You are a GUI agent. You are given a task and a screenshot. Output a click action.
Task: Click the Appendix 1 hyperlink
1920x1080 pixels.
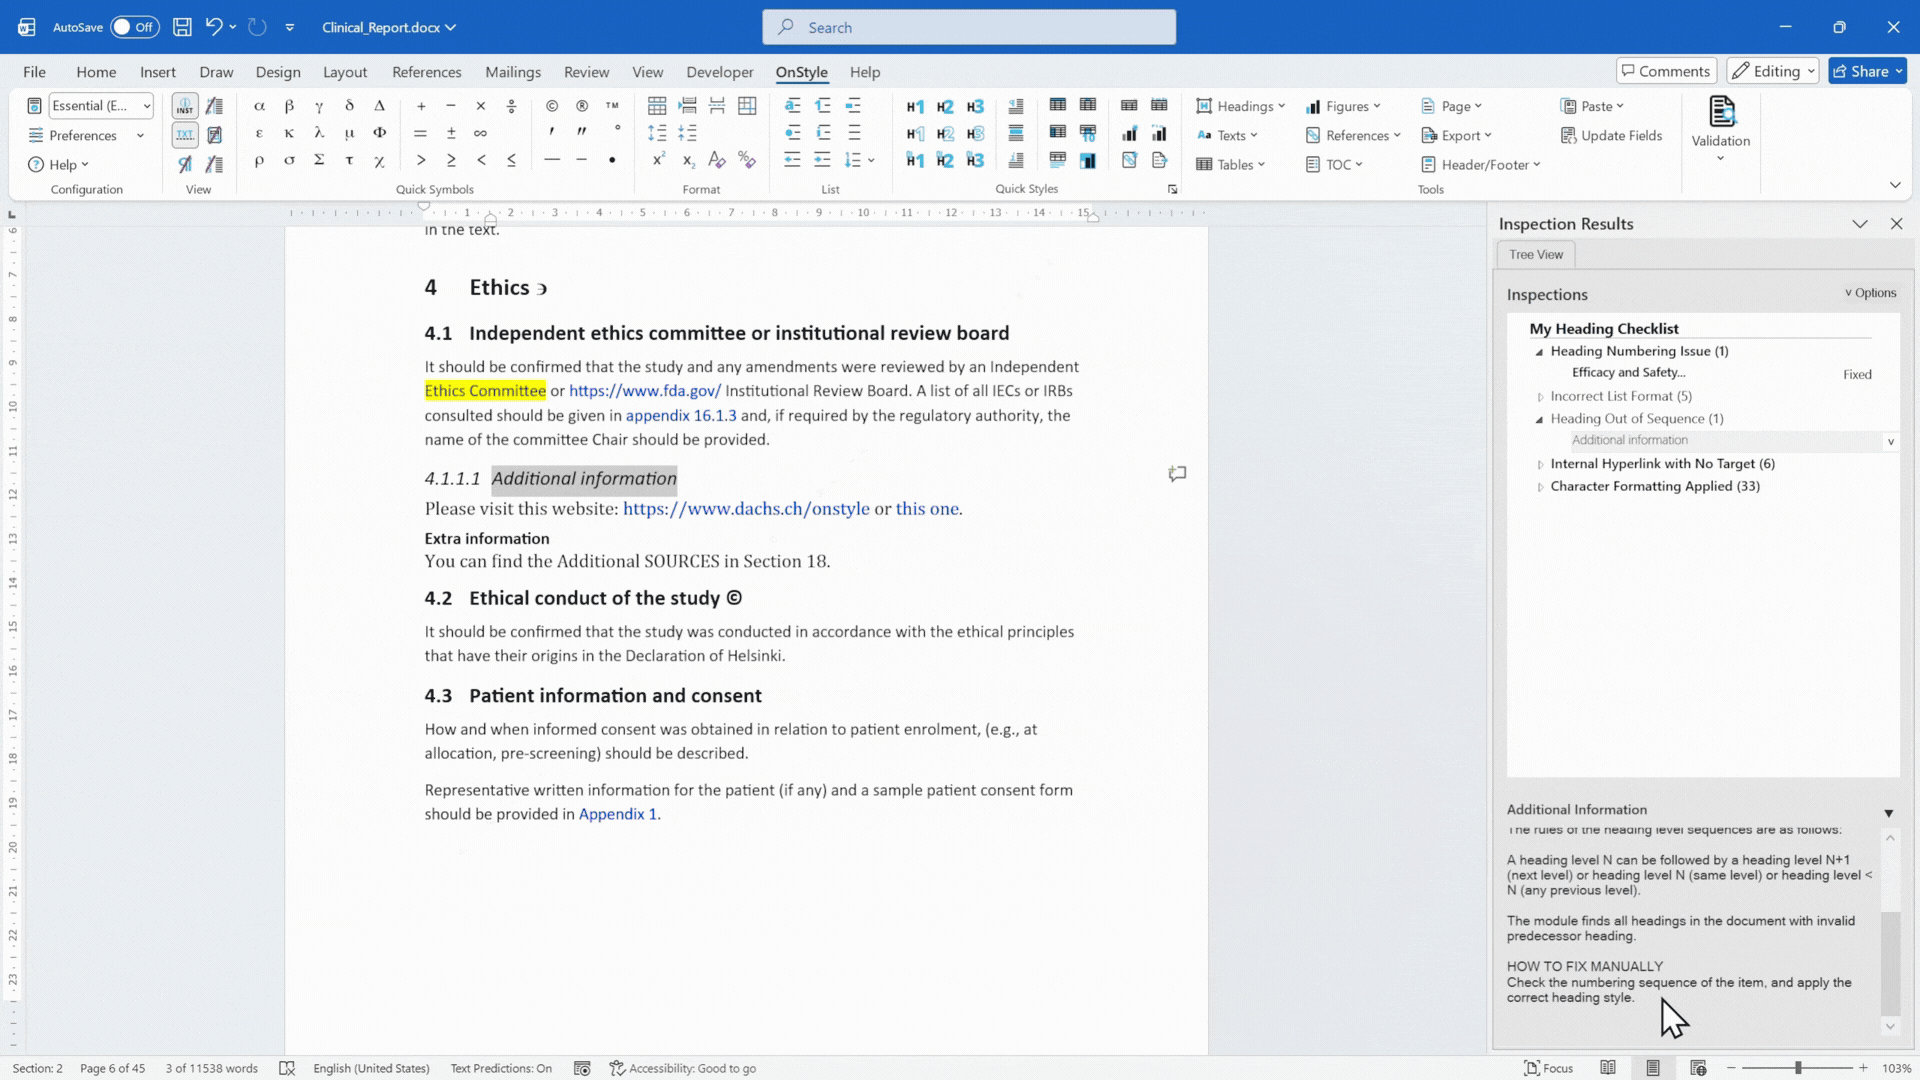coord(618,814)
